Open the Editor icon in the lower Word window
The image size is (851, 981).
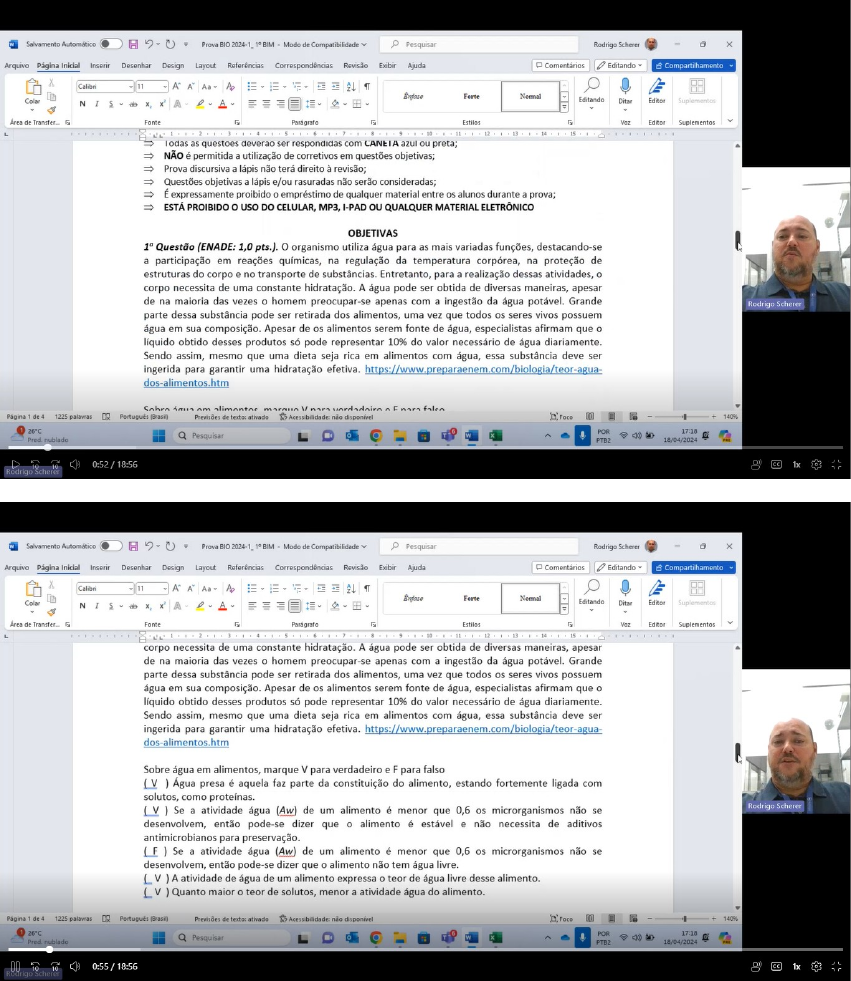coord(656,587)
